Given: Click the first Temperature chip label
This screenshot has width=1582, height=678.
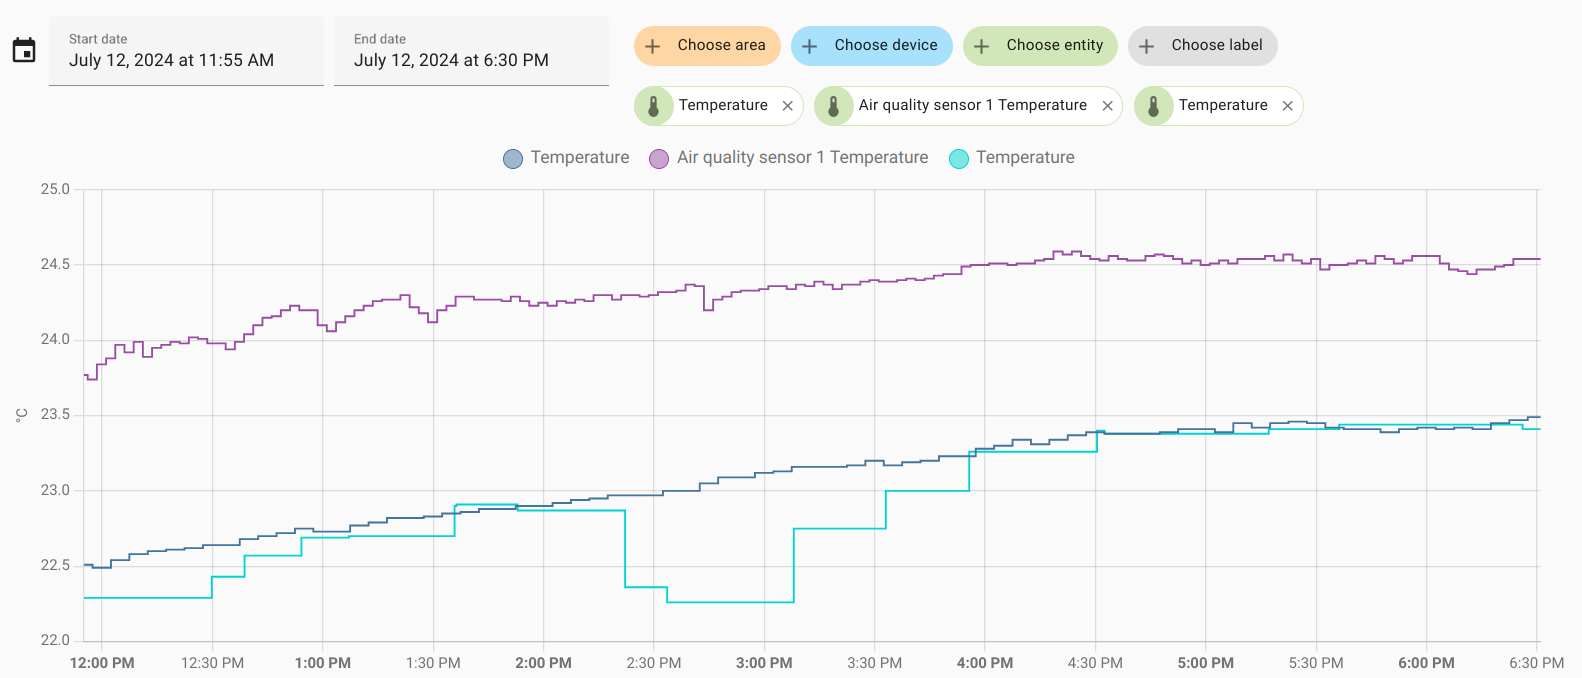Looking at the screenshot, I should [x=723, y=105].
